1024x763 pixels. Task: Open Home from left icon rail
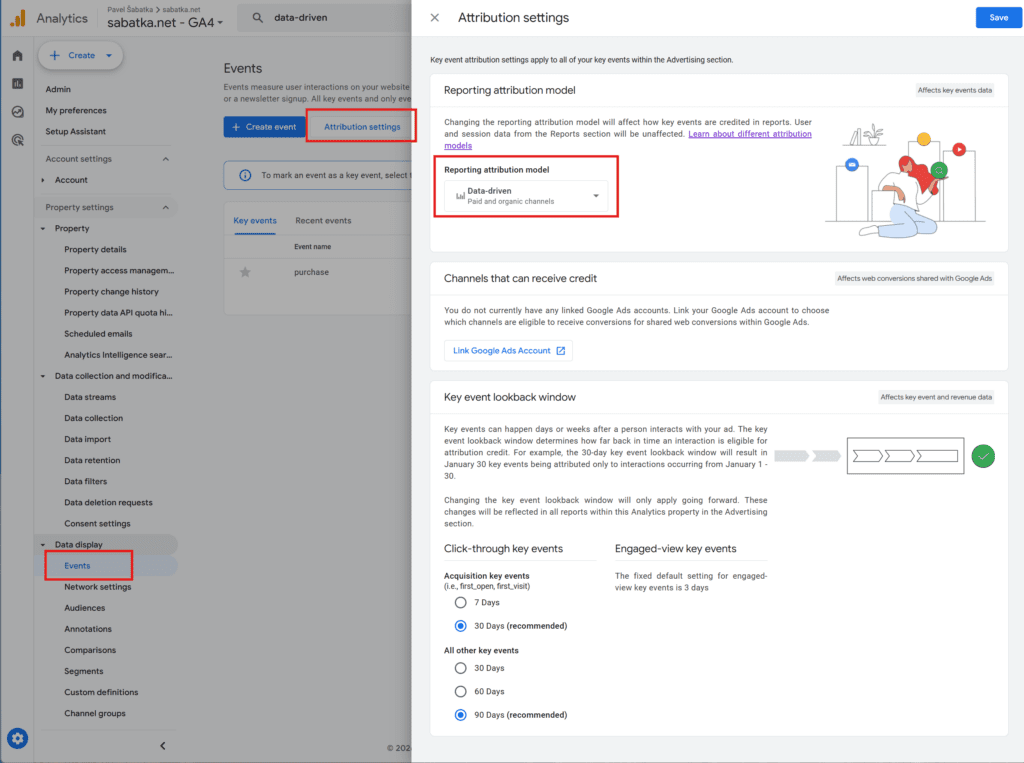click(17, 56)
